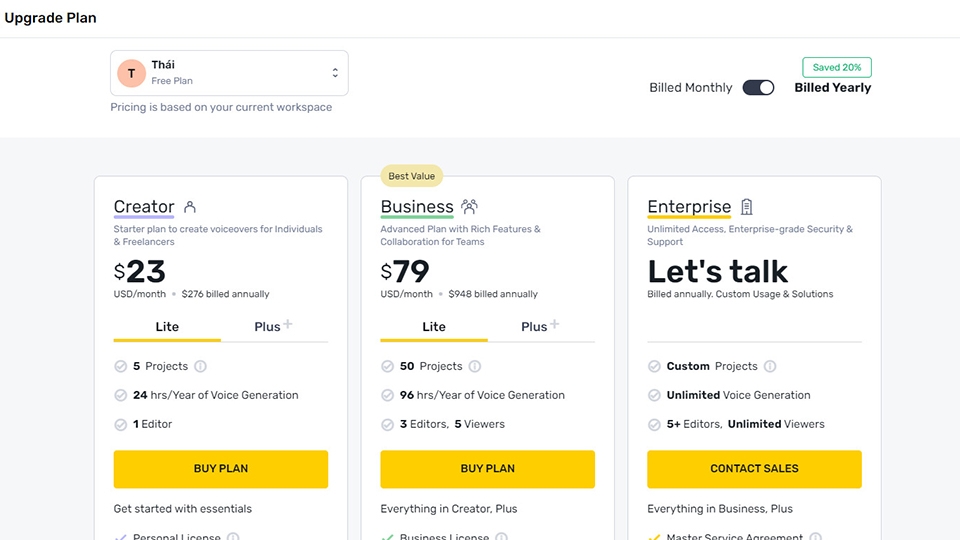The height and width of the screenshot is (540, 960).
Task: Click the Saved 20% badge
Action: click(x=837, y=67)
